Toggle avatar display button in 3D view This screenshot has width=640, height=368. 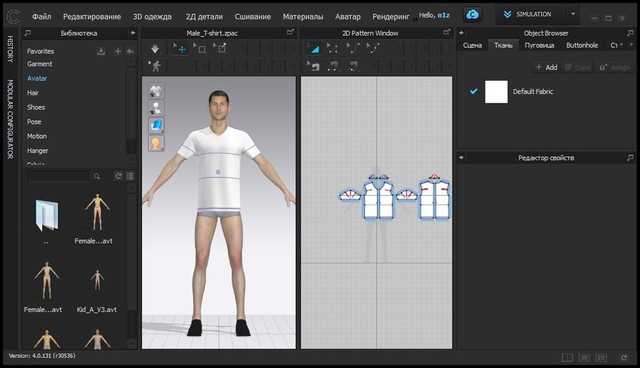click(x=156, y=108)
